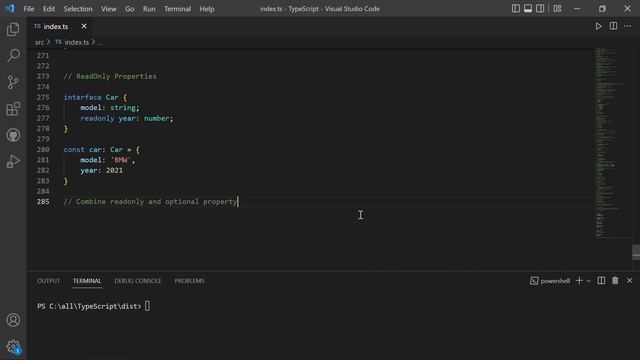Split the editor to the right

(613, 26)
